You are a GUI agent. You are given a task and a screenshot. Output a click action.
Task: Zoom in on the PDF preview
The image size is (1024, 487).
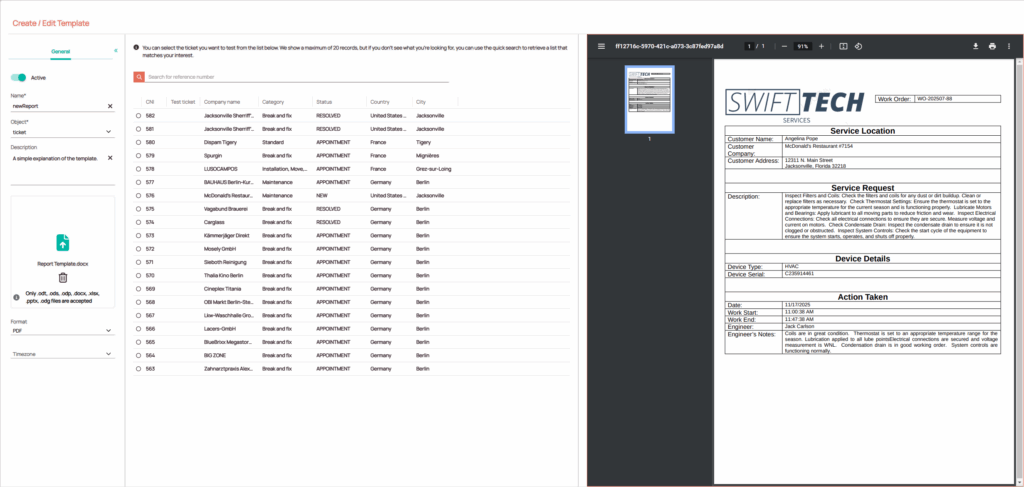[x=821, y=46]
